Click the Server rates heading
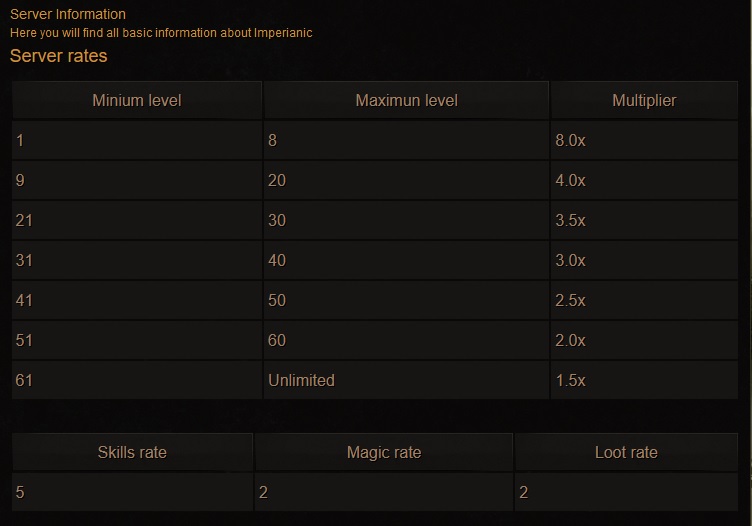The width and height of the screenshot is (752, 526). point(58,56)
